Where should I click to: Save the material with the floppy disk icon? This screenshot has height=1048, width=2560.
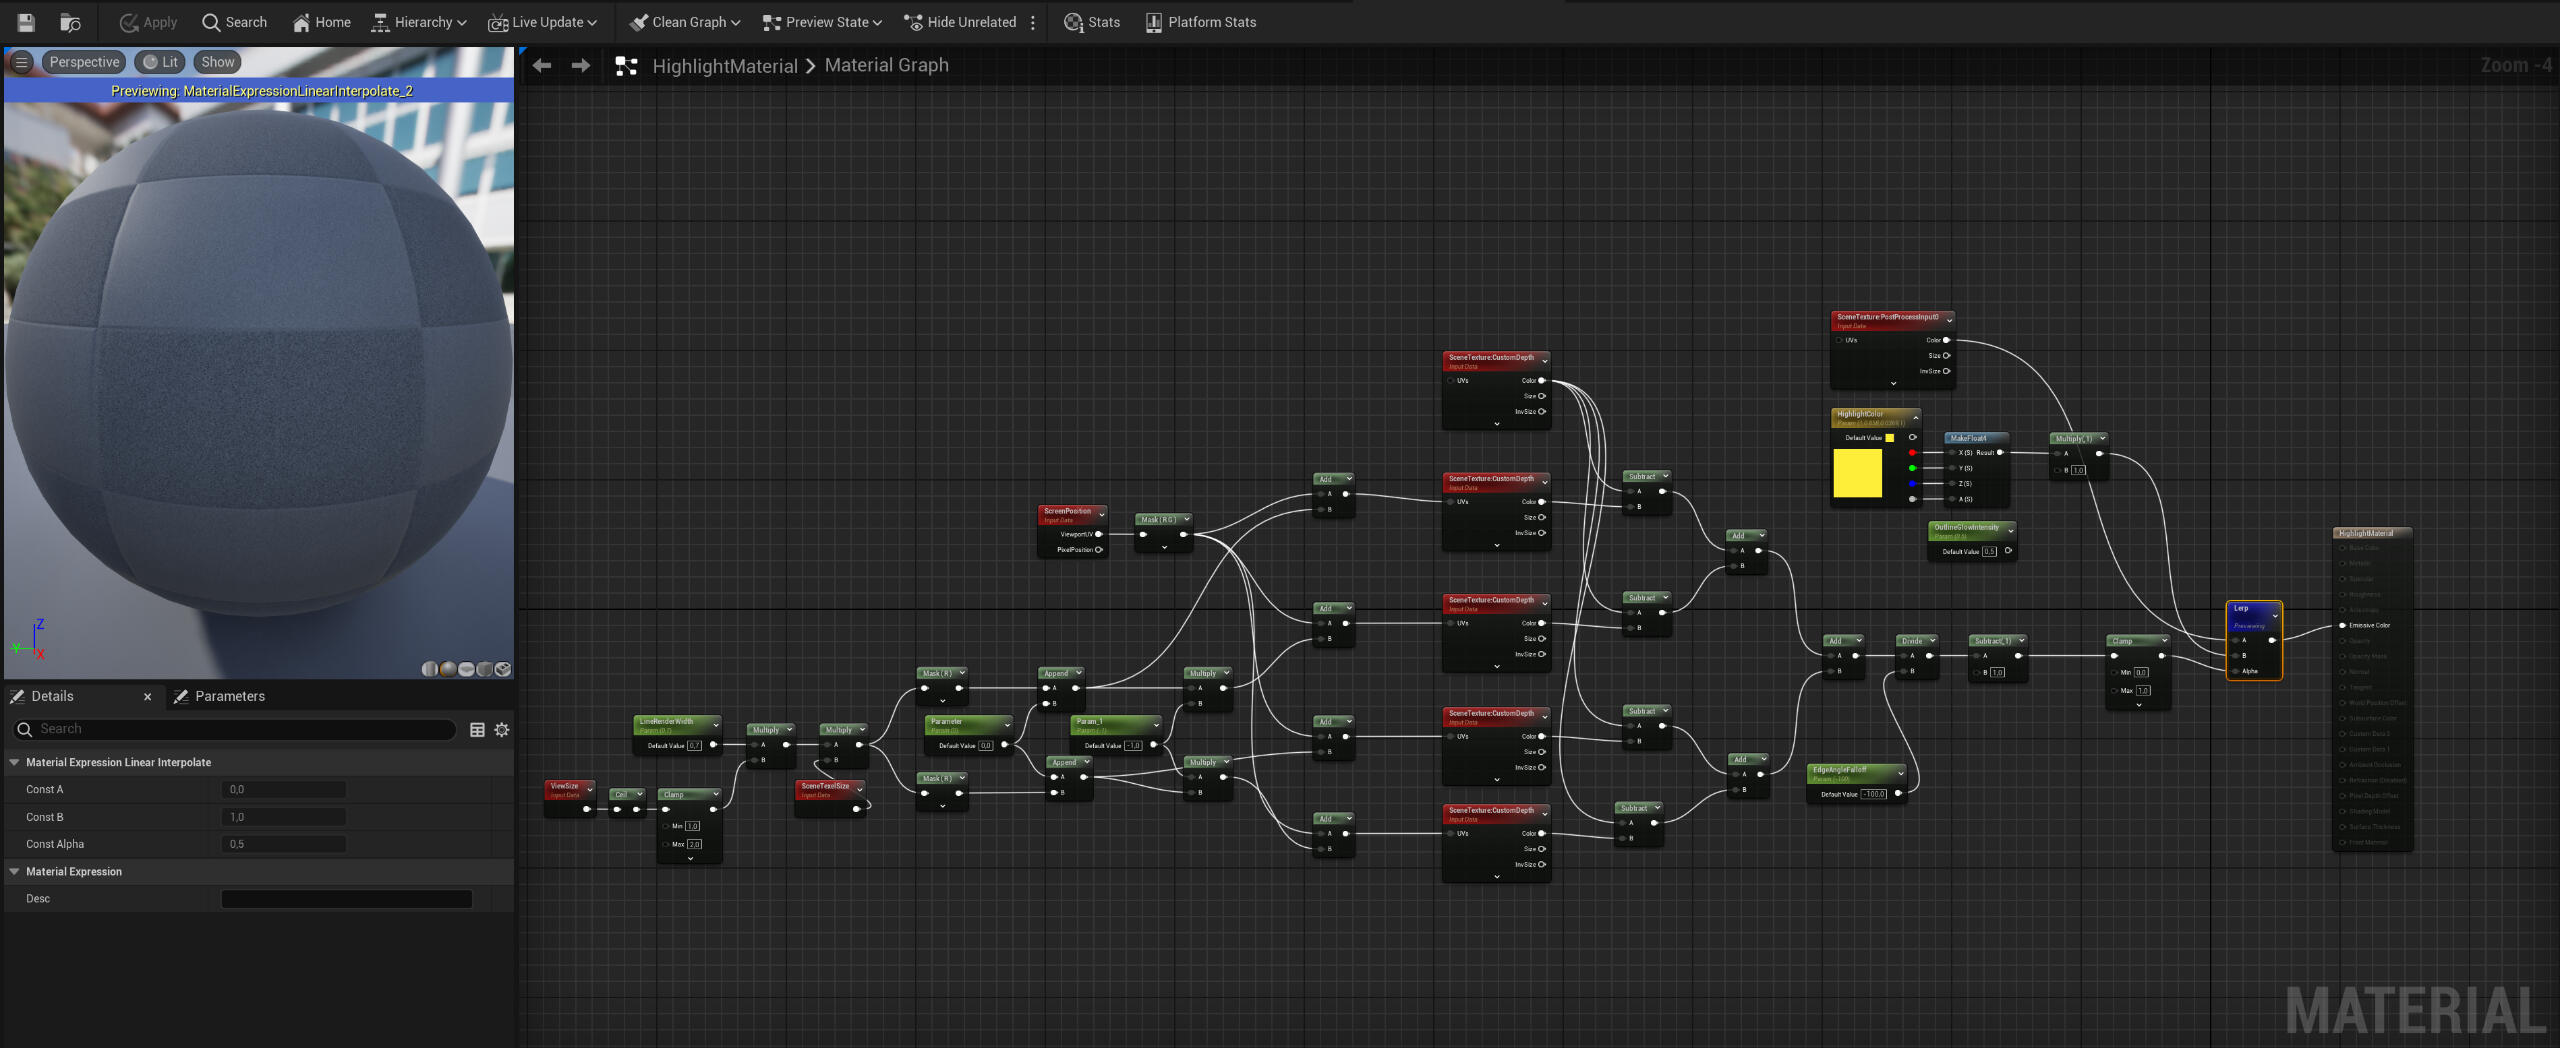tap(26, 22)
